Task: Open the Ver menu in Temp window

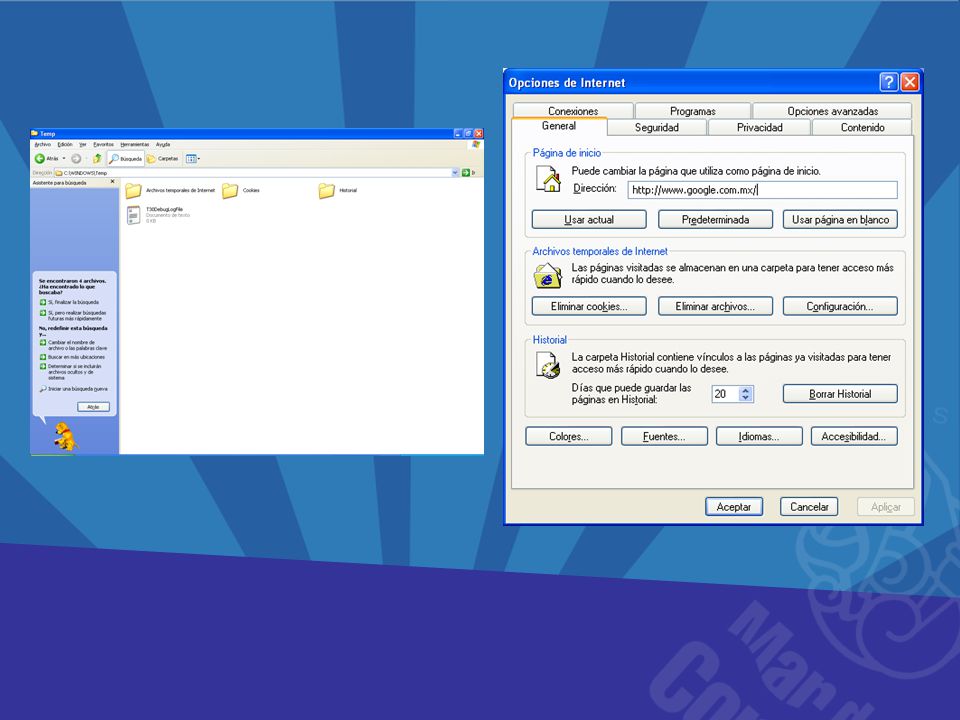Action: tap(83, 144)
